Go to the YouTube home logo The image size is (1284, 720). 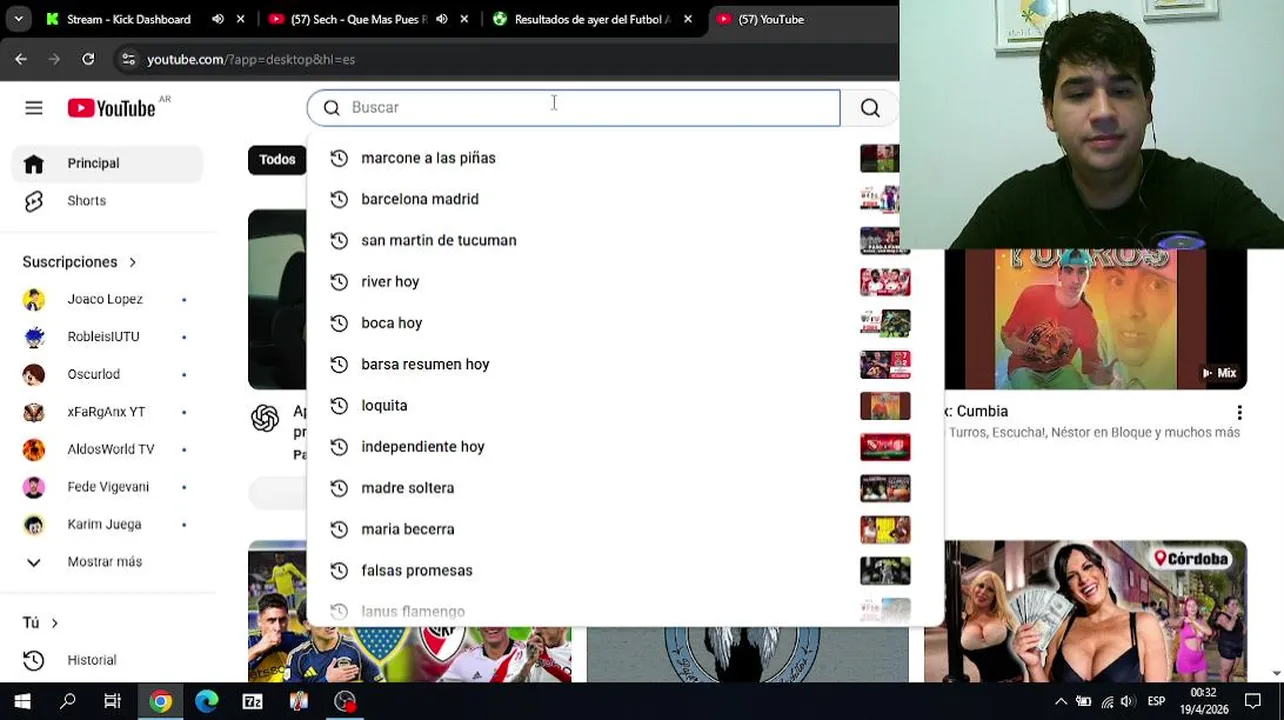click(x=112, y=108)
